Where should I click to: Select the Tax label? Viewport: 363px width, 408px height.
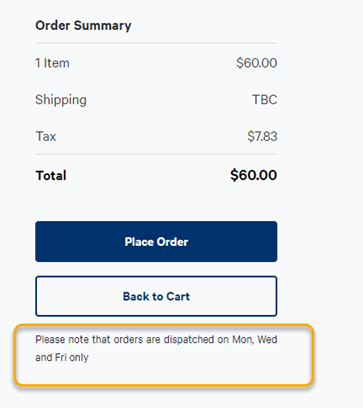[46, 136]
